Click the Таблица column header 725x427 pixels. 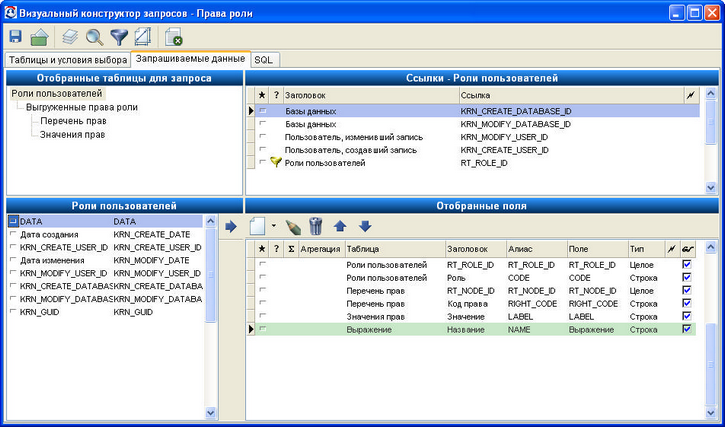(395, 249)
